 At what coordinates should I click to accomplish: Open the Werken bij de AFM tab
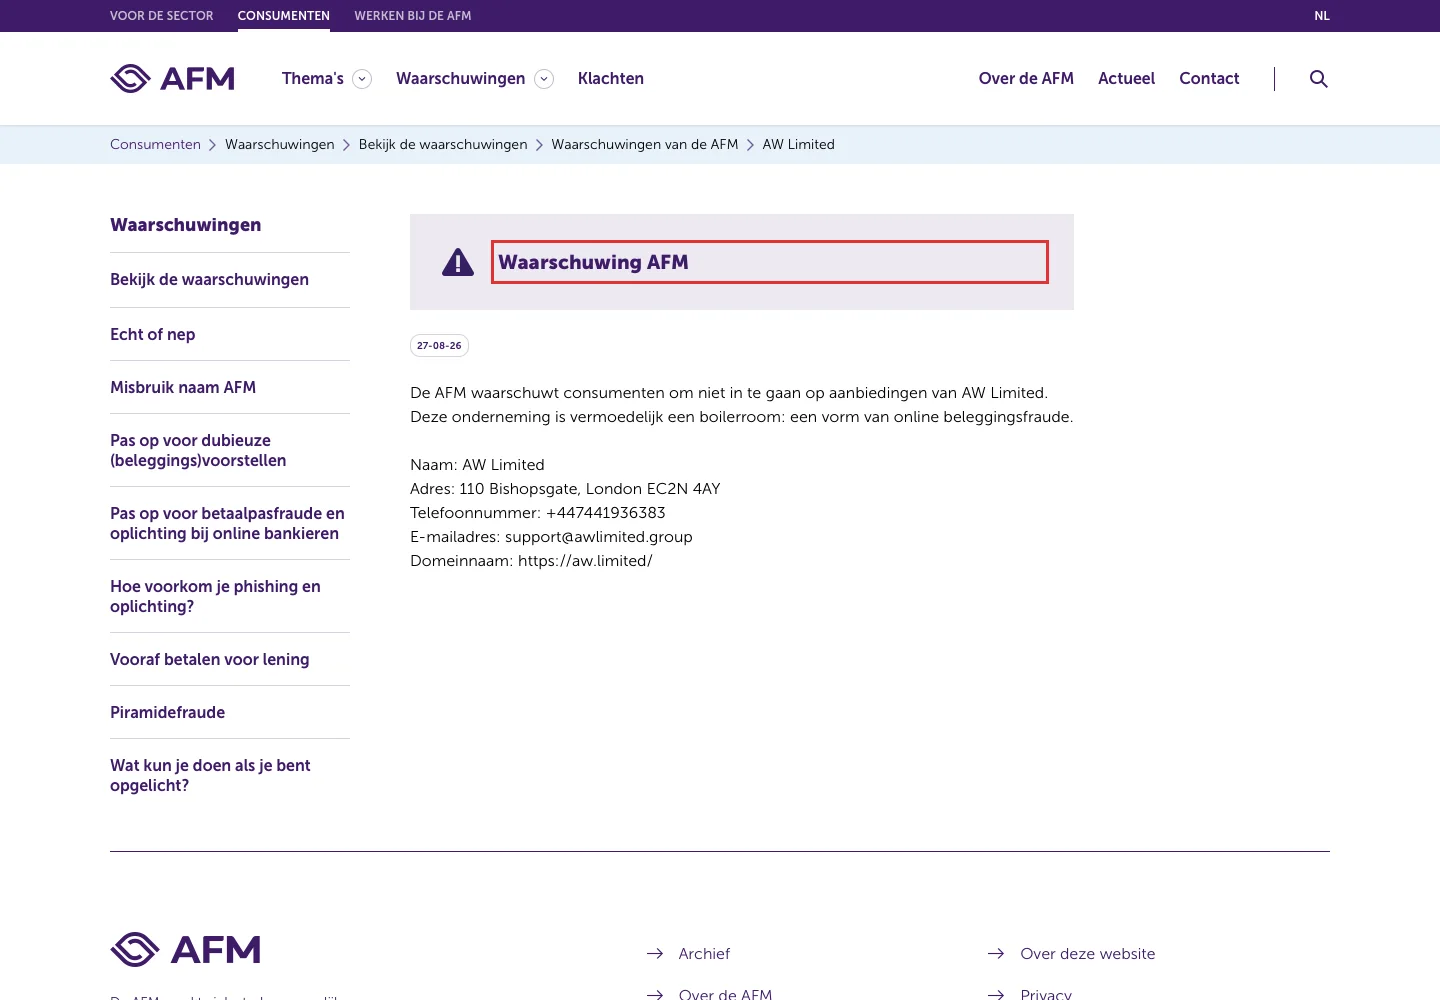point(413,16)
